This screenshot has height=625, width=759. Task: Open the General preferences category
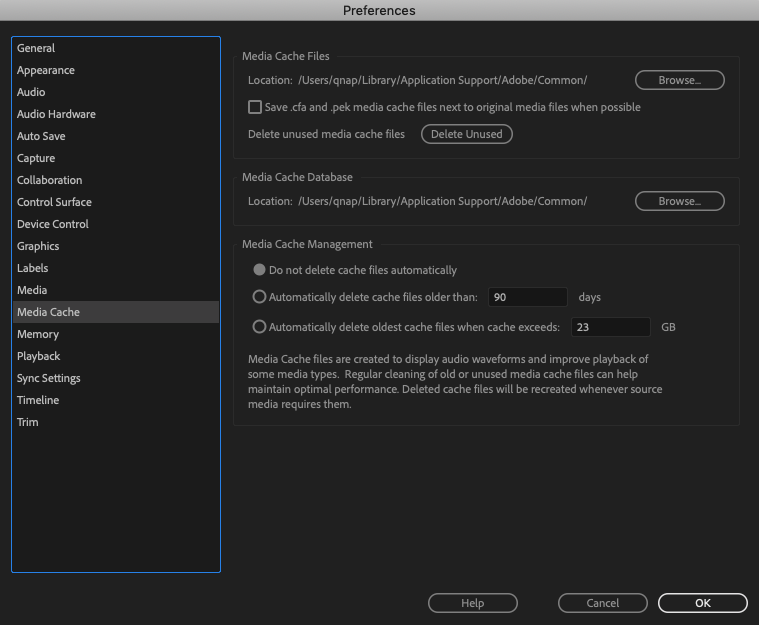click(116, 48)
